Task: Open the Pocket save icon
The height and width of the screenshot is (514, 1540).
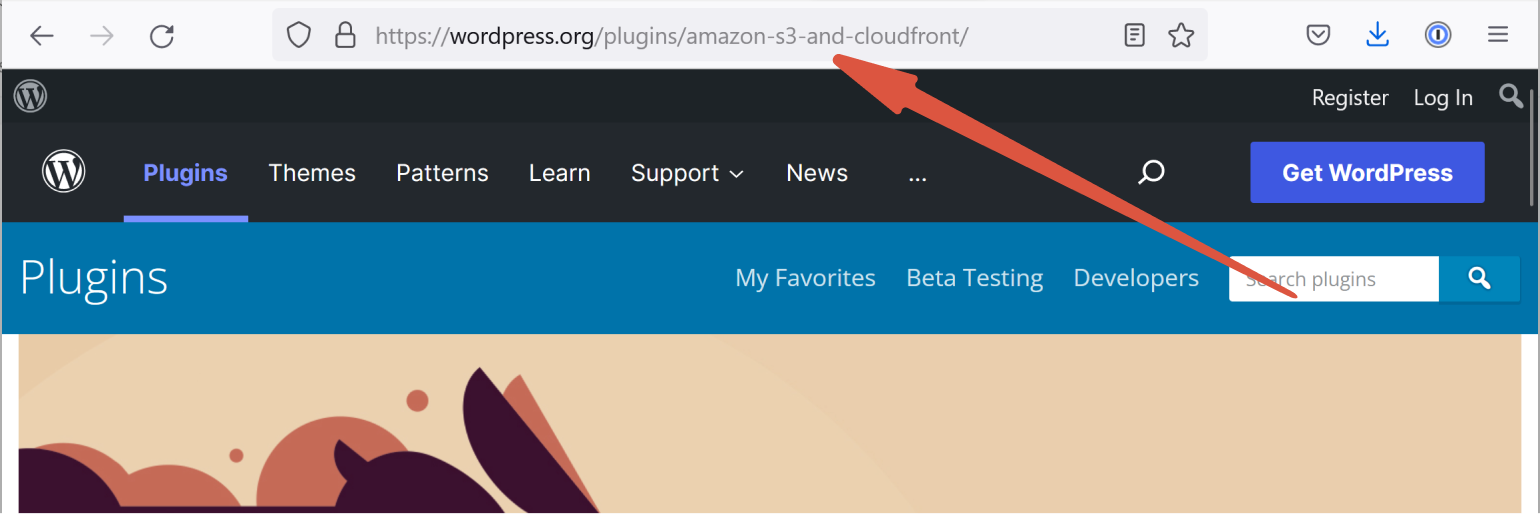Action: pos(1319,36)
